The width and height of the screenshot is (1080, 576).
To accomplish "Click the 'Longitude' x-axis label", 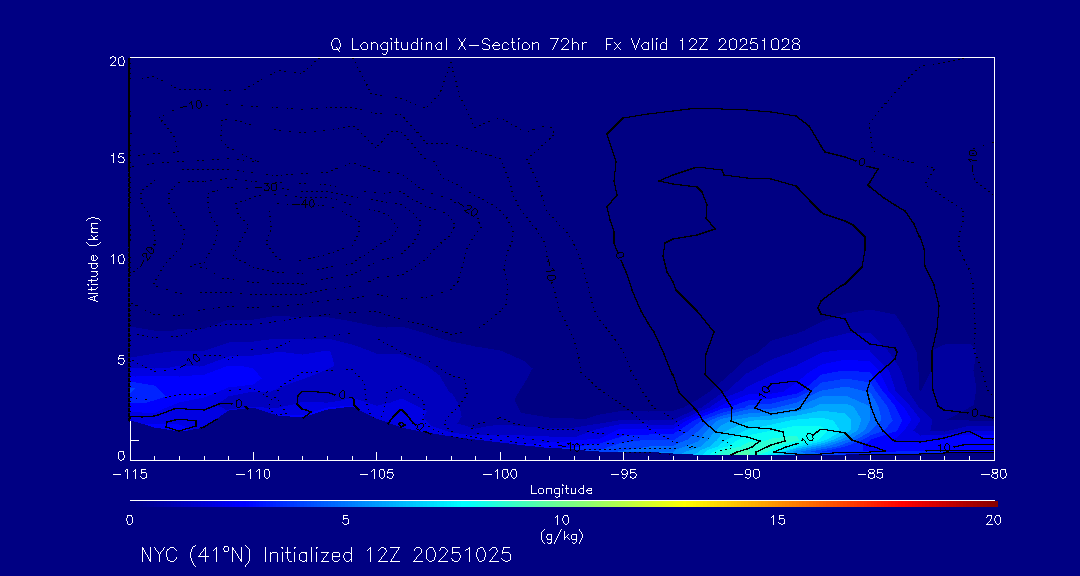I will (561, 490).
